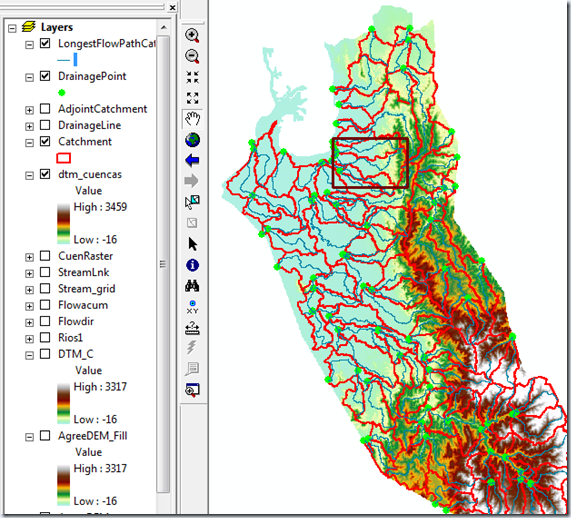Enable the AgreeDEM_Fill layer

tap(45, 436)
